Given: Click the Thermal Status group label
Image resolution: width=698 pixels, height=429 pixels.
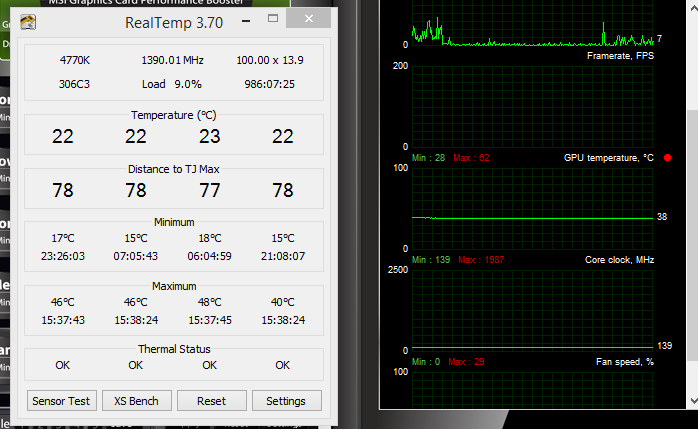Looking at the screenshot, I should 174,349.
